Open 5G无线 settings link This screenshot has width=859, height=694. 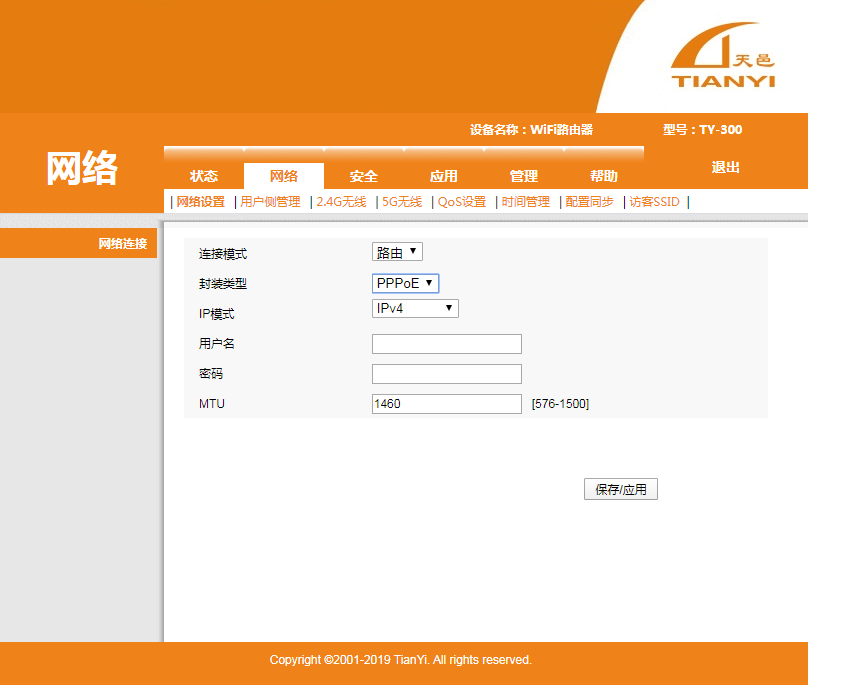coord(402,202)
